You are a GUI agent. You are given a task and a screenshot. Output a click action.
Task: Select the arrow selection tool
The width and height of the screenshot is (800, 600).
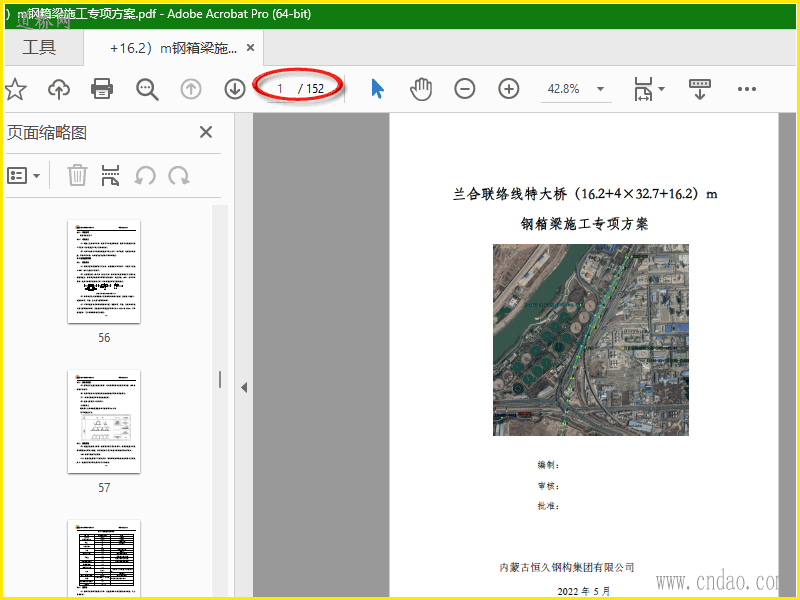coord(377,89)
